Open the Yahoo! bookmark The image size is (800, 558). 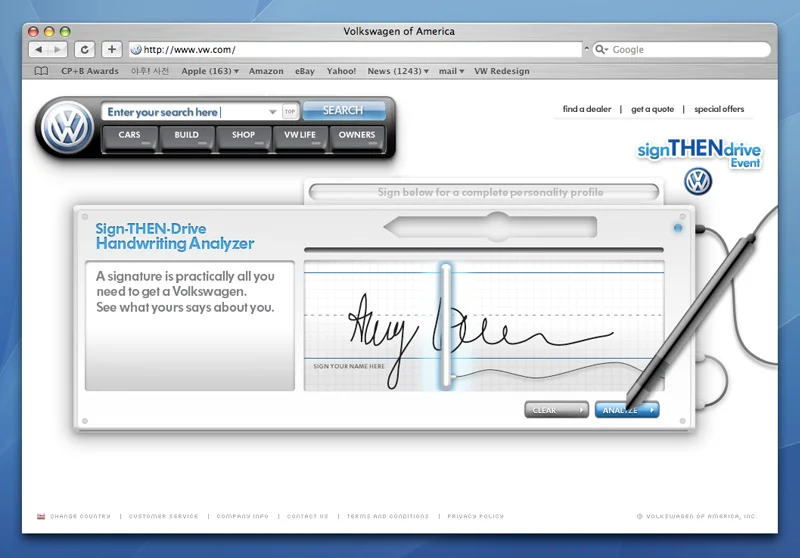[341, 71]
